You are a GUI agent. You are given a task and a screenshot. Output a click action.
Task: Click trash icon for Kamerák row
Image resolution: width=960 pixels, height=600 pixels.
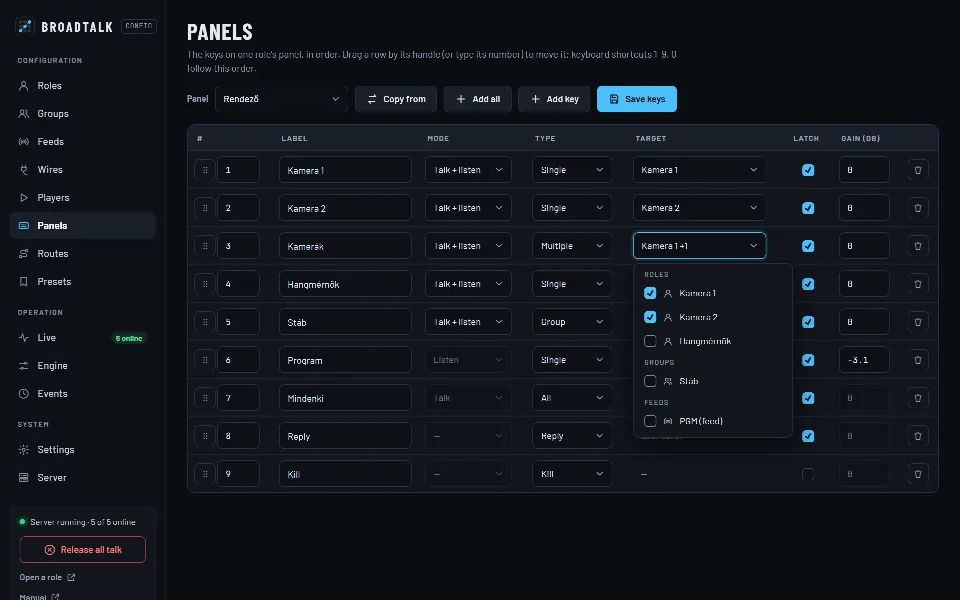click(x=917, y=246)
